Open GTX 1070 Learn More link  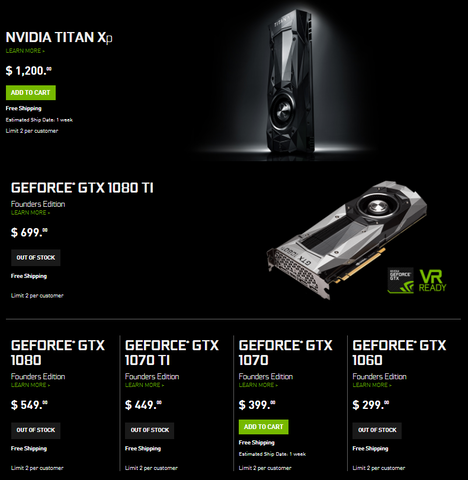click(258, 385)
